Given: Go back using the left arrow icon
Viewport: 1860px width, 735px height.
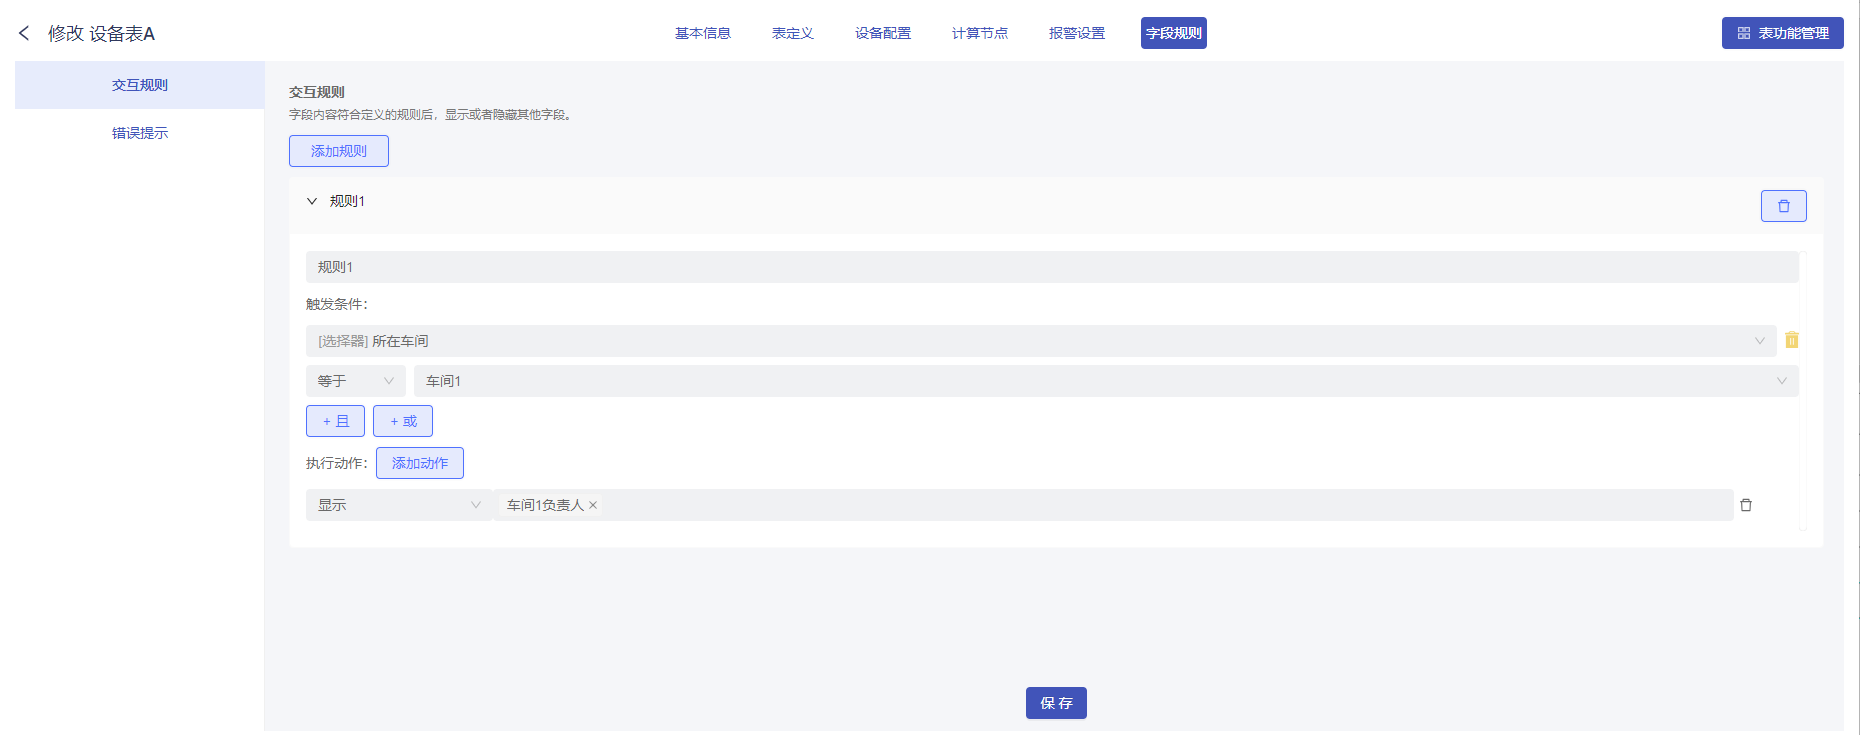Looking at the screenshot, I should pyautogui.click(x=24, y=33).
